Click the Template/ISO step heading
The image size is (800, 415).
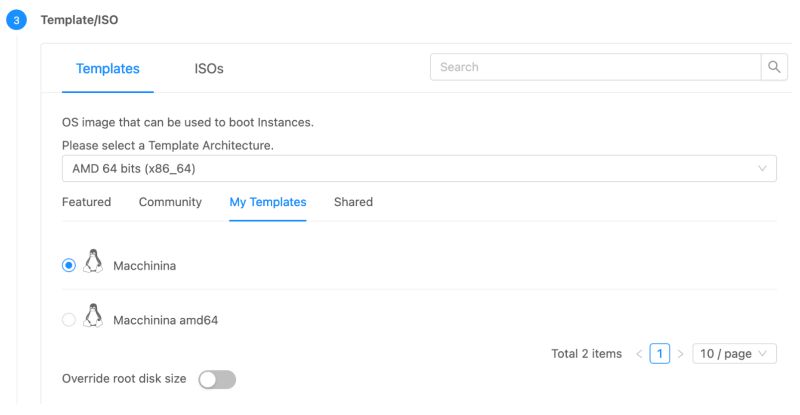click(79, 20)
